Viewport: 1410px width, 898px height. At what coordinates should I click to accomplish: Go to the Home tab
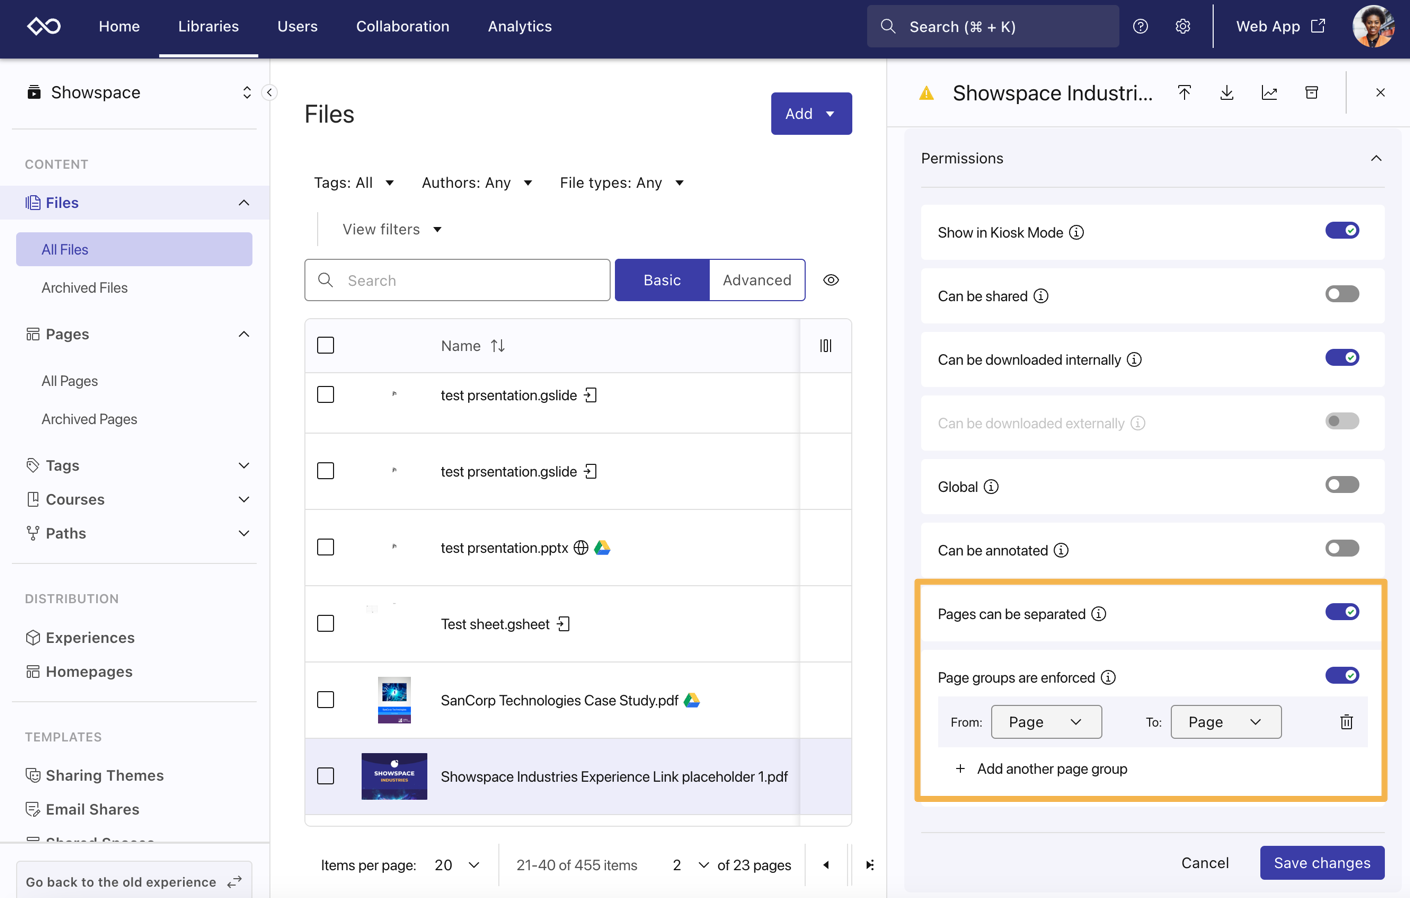click(119, 27)
